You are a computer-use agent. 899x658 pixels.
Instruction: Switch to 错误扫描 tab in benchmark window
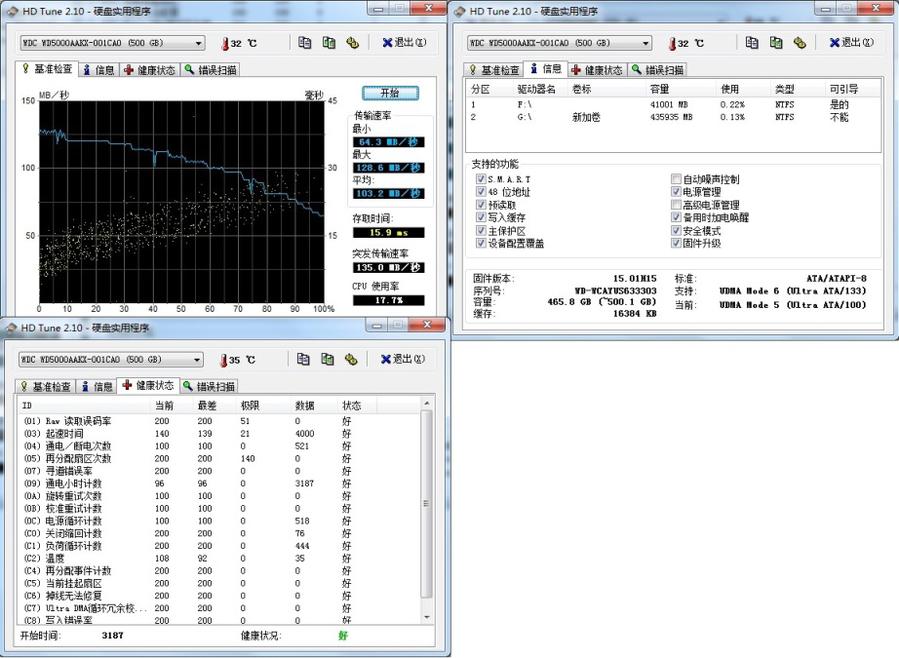[210, 70]
